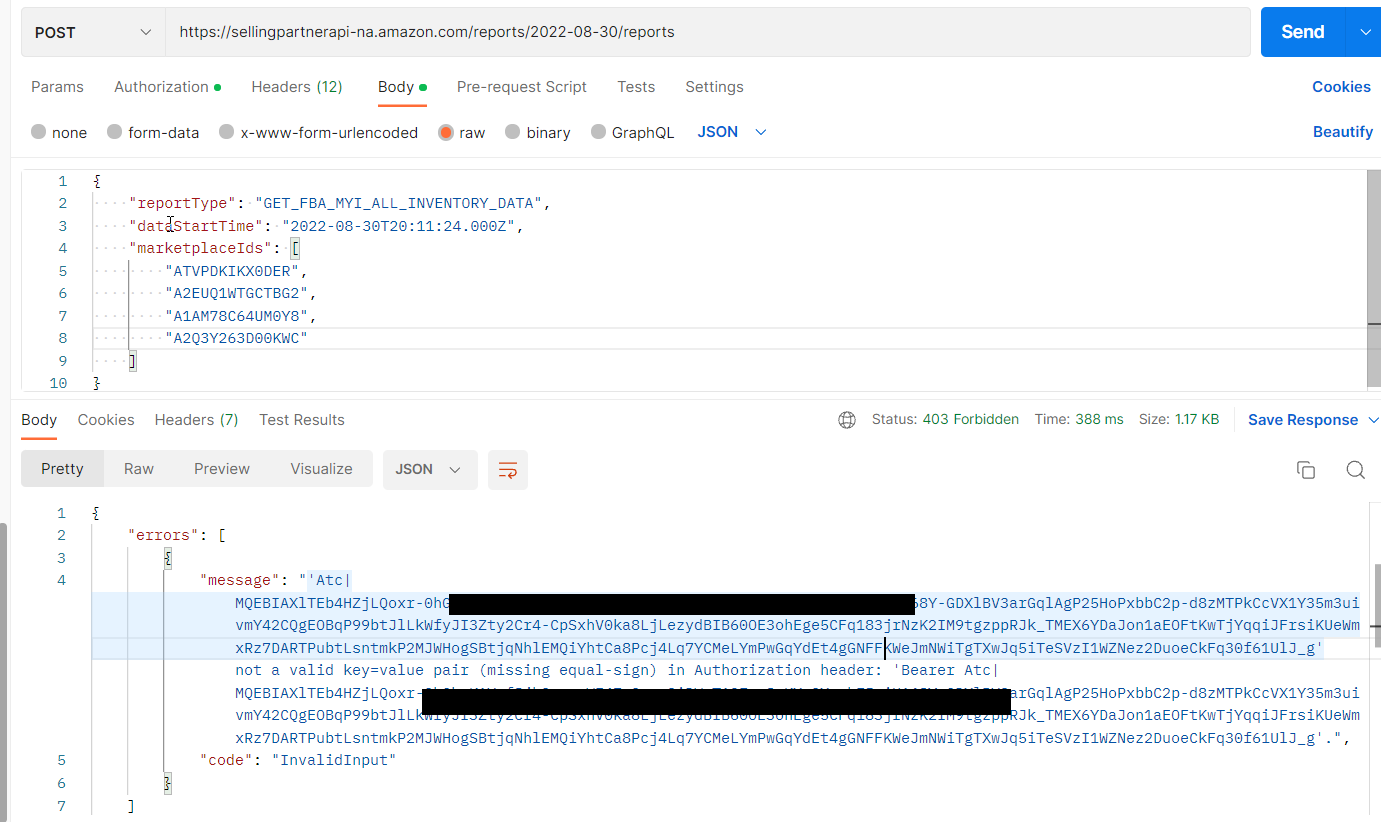The image size is (1381, 822).
Task: Open the Cookies link at top right
Action: pos(1341,87)
